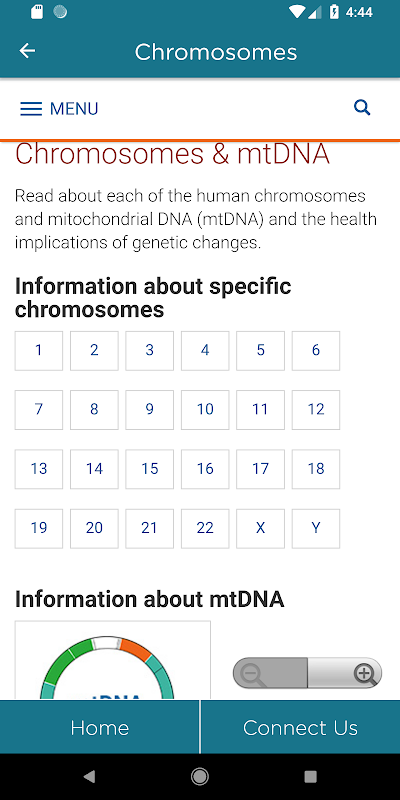
Task: Tap the back arrow in header
Action: (27, 51)
